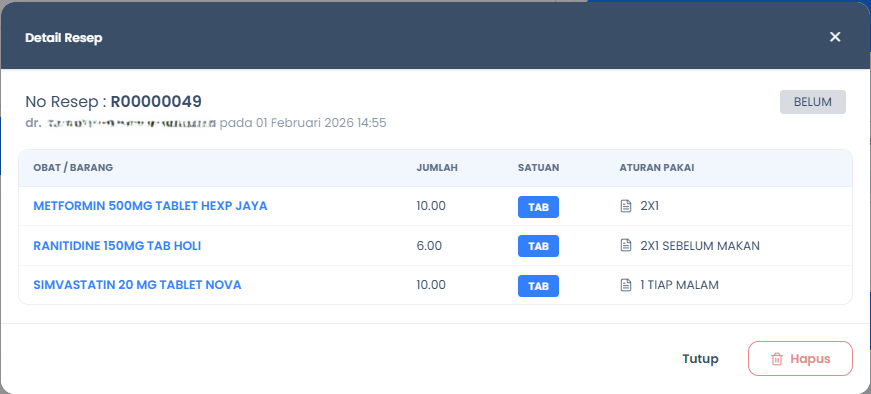This screenshot has width=871, height=394.
Task: Click the prescription number R00000049
Action: tap(156, 102)
